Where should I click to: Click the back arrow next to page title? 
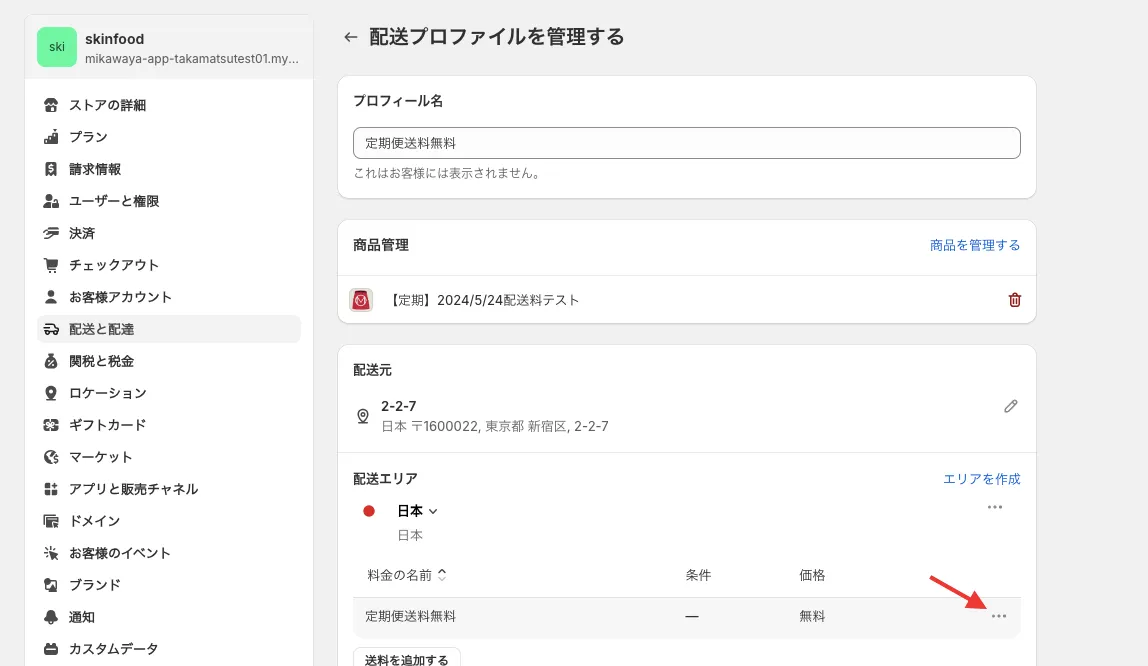point(350,37)
